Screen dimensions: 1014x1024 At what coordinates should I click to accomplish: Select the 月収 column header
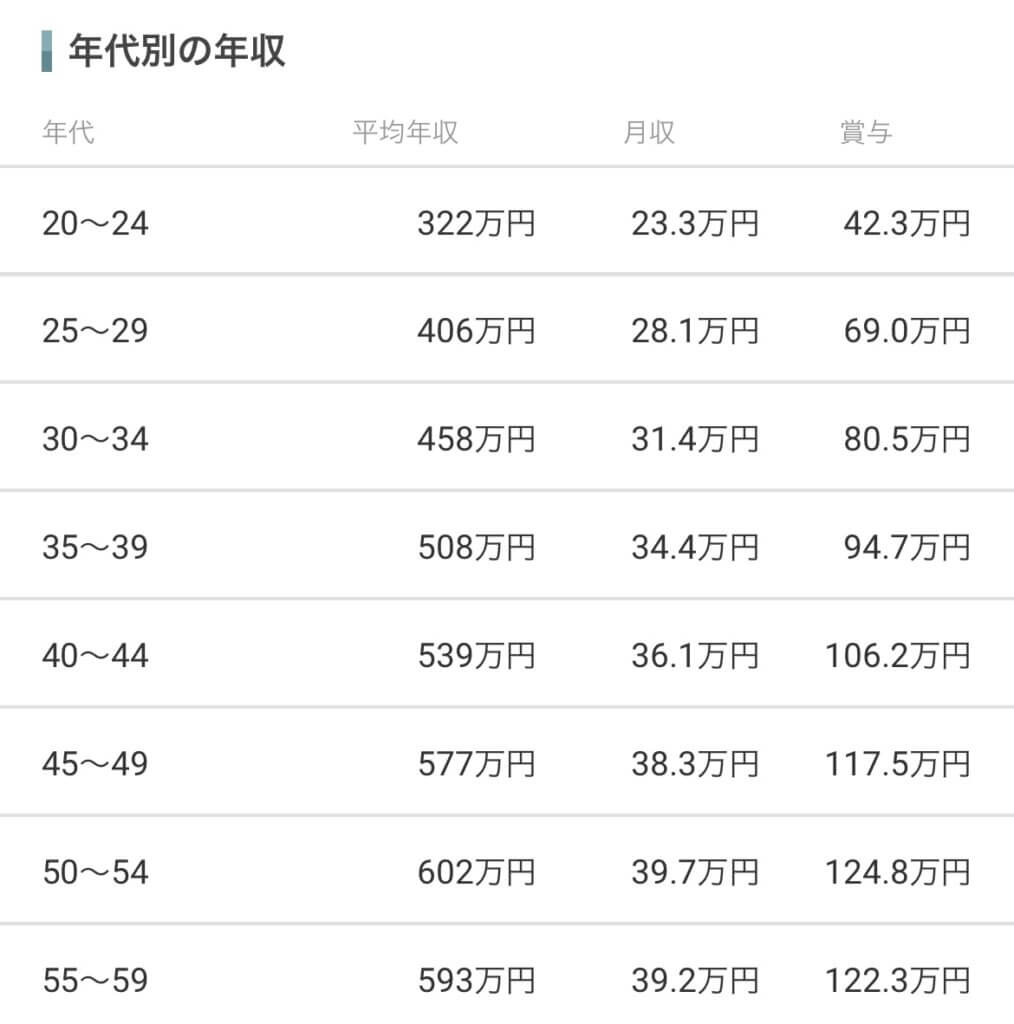(x=649, y=132)
